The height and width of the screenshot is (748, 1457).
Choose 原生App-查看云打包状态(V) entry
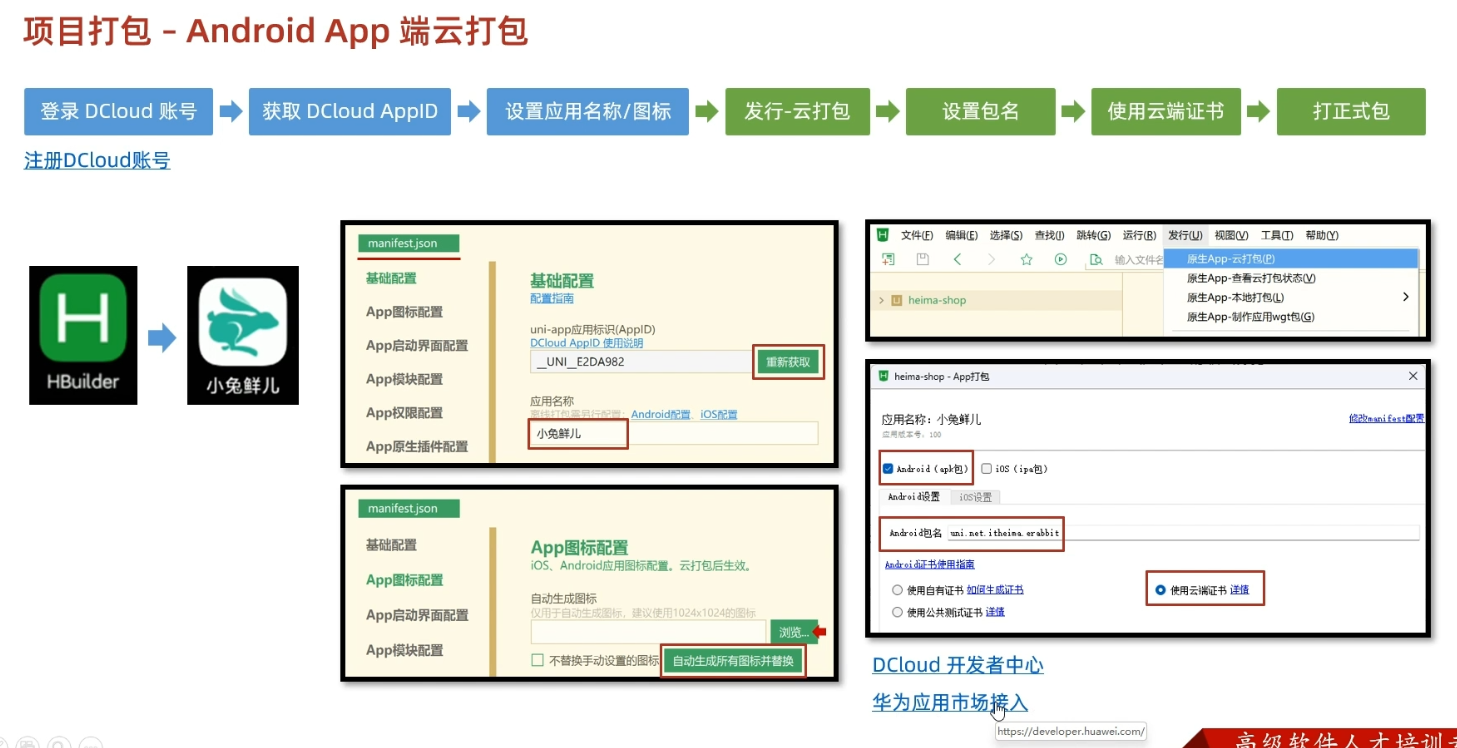click(1292, 278)
